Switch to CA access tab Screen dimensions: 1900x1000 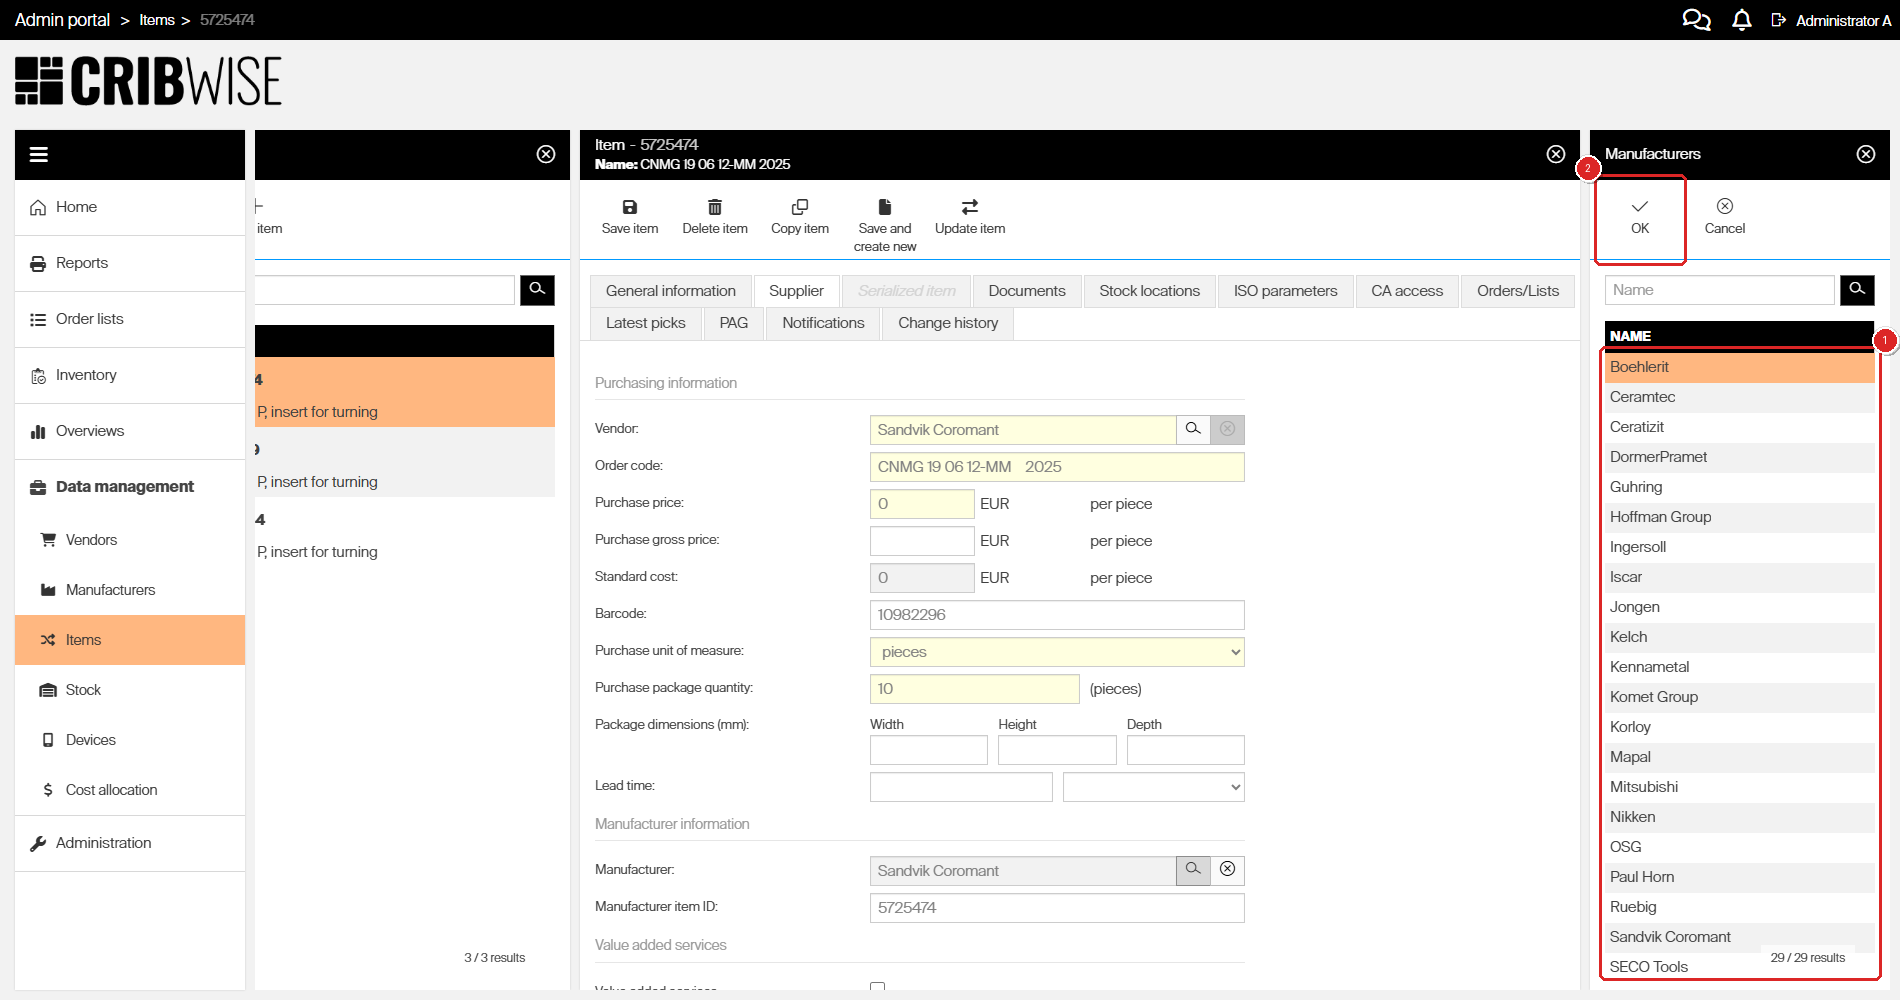1407,291
